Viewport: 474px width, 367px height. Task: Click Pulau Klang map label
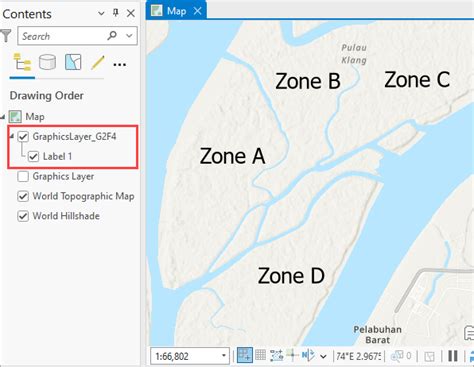(354, 54)
